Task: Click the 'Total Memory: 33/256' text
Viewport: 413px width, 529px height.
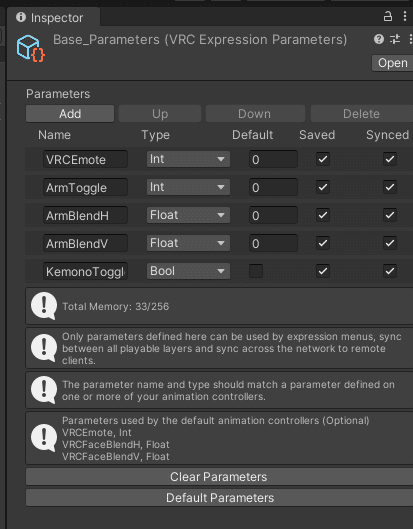Action: pos(115,306)
